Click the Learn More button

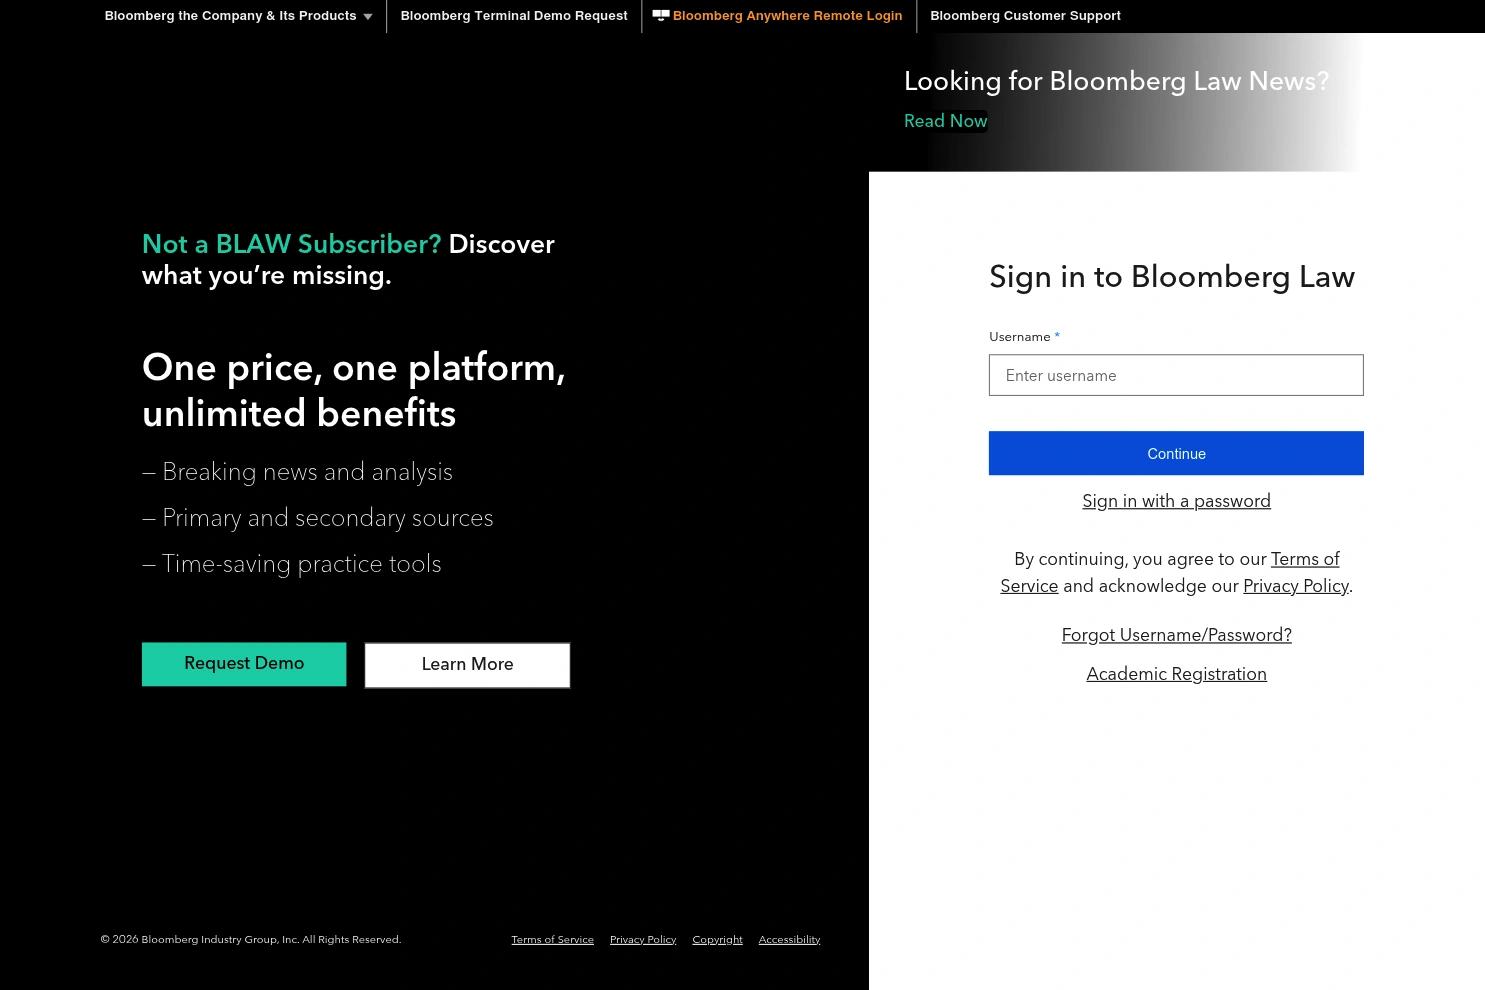coord(467,665)
